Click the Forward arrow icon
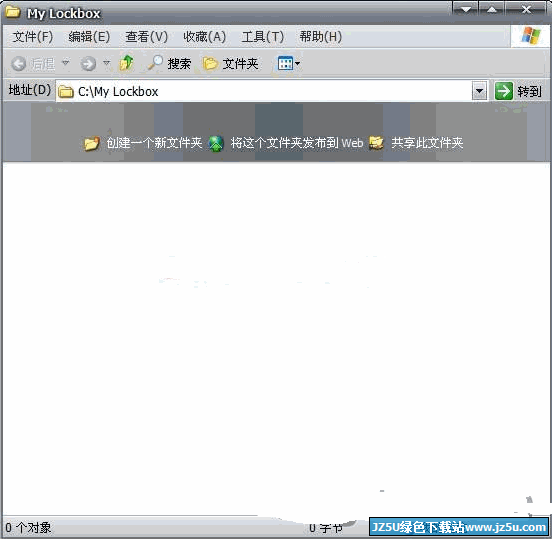Viewport: 552px width, 539px height. [88, 64]
